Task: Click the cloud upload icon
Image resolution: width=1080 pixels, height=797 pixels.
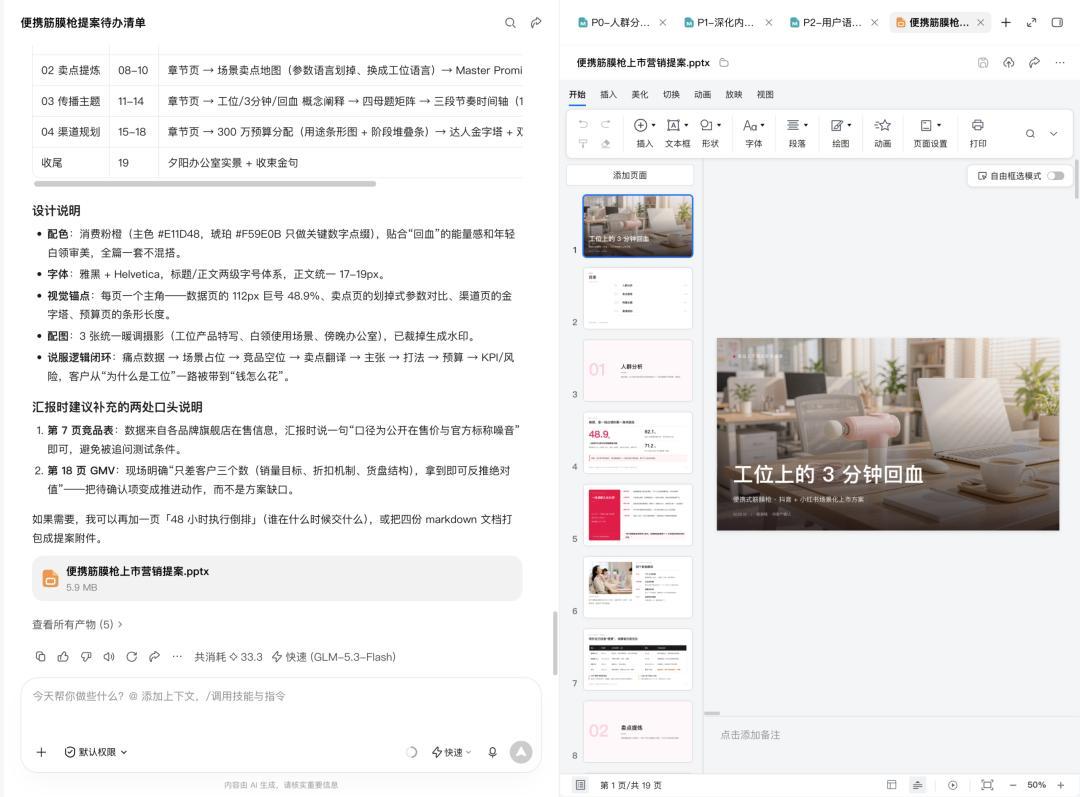Action: [x=1008, y=63]
